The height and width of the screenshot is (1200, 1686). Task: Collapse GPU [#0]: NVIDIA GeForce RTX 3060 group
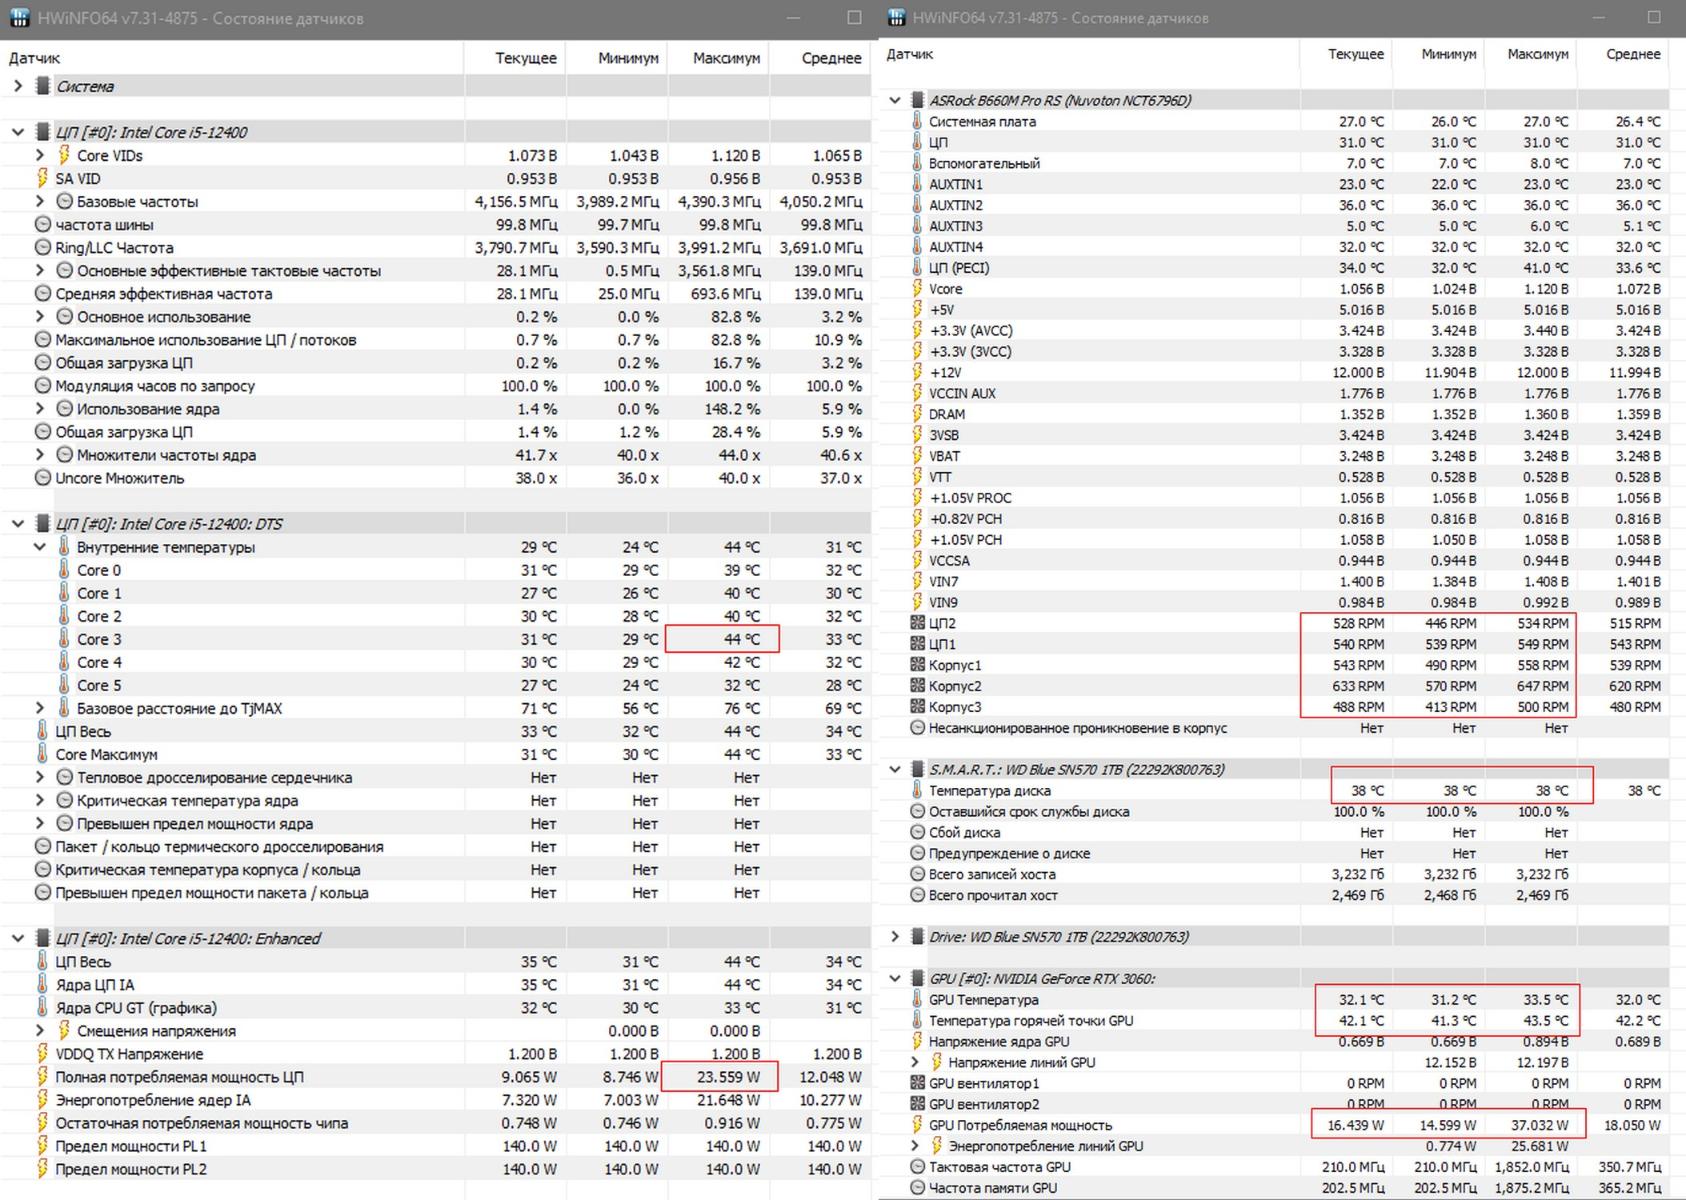pyautogui.click(x=895, y=978)
